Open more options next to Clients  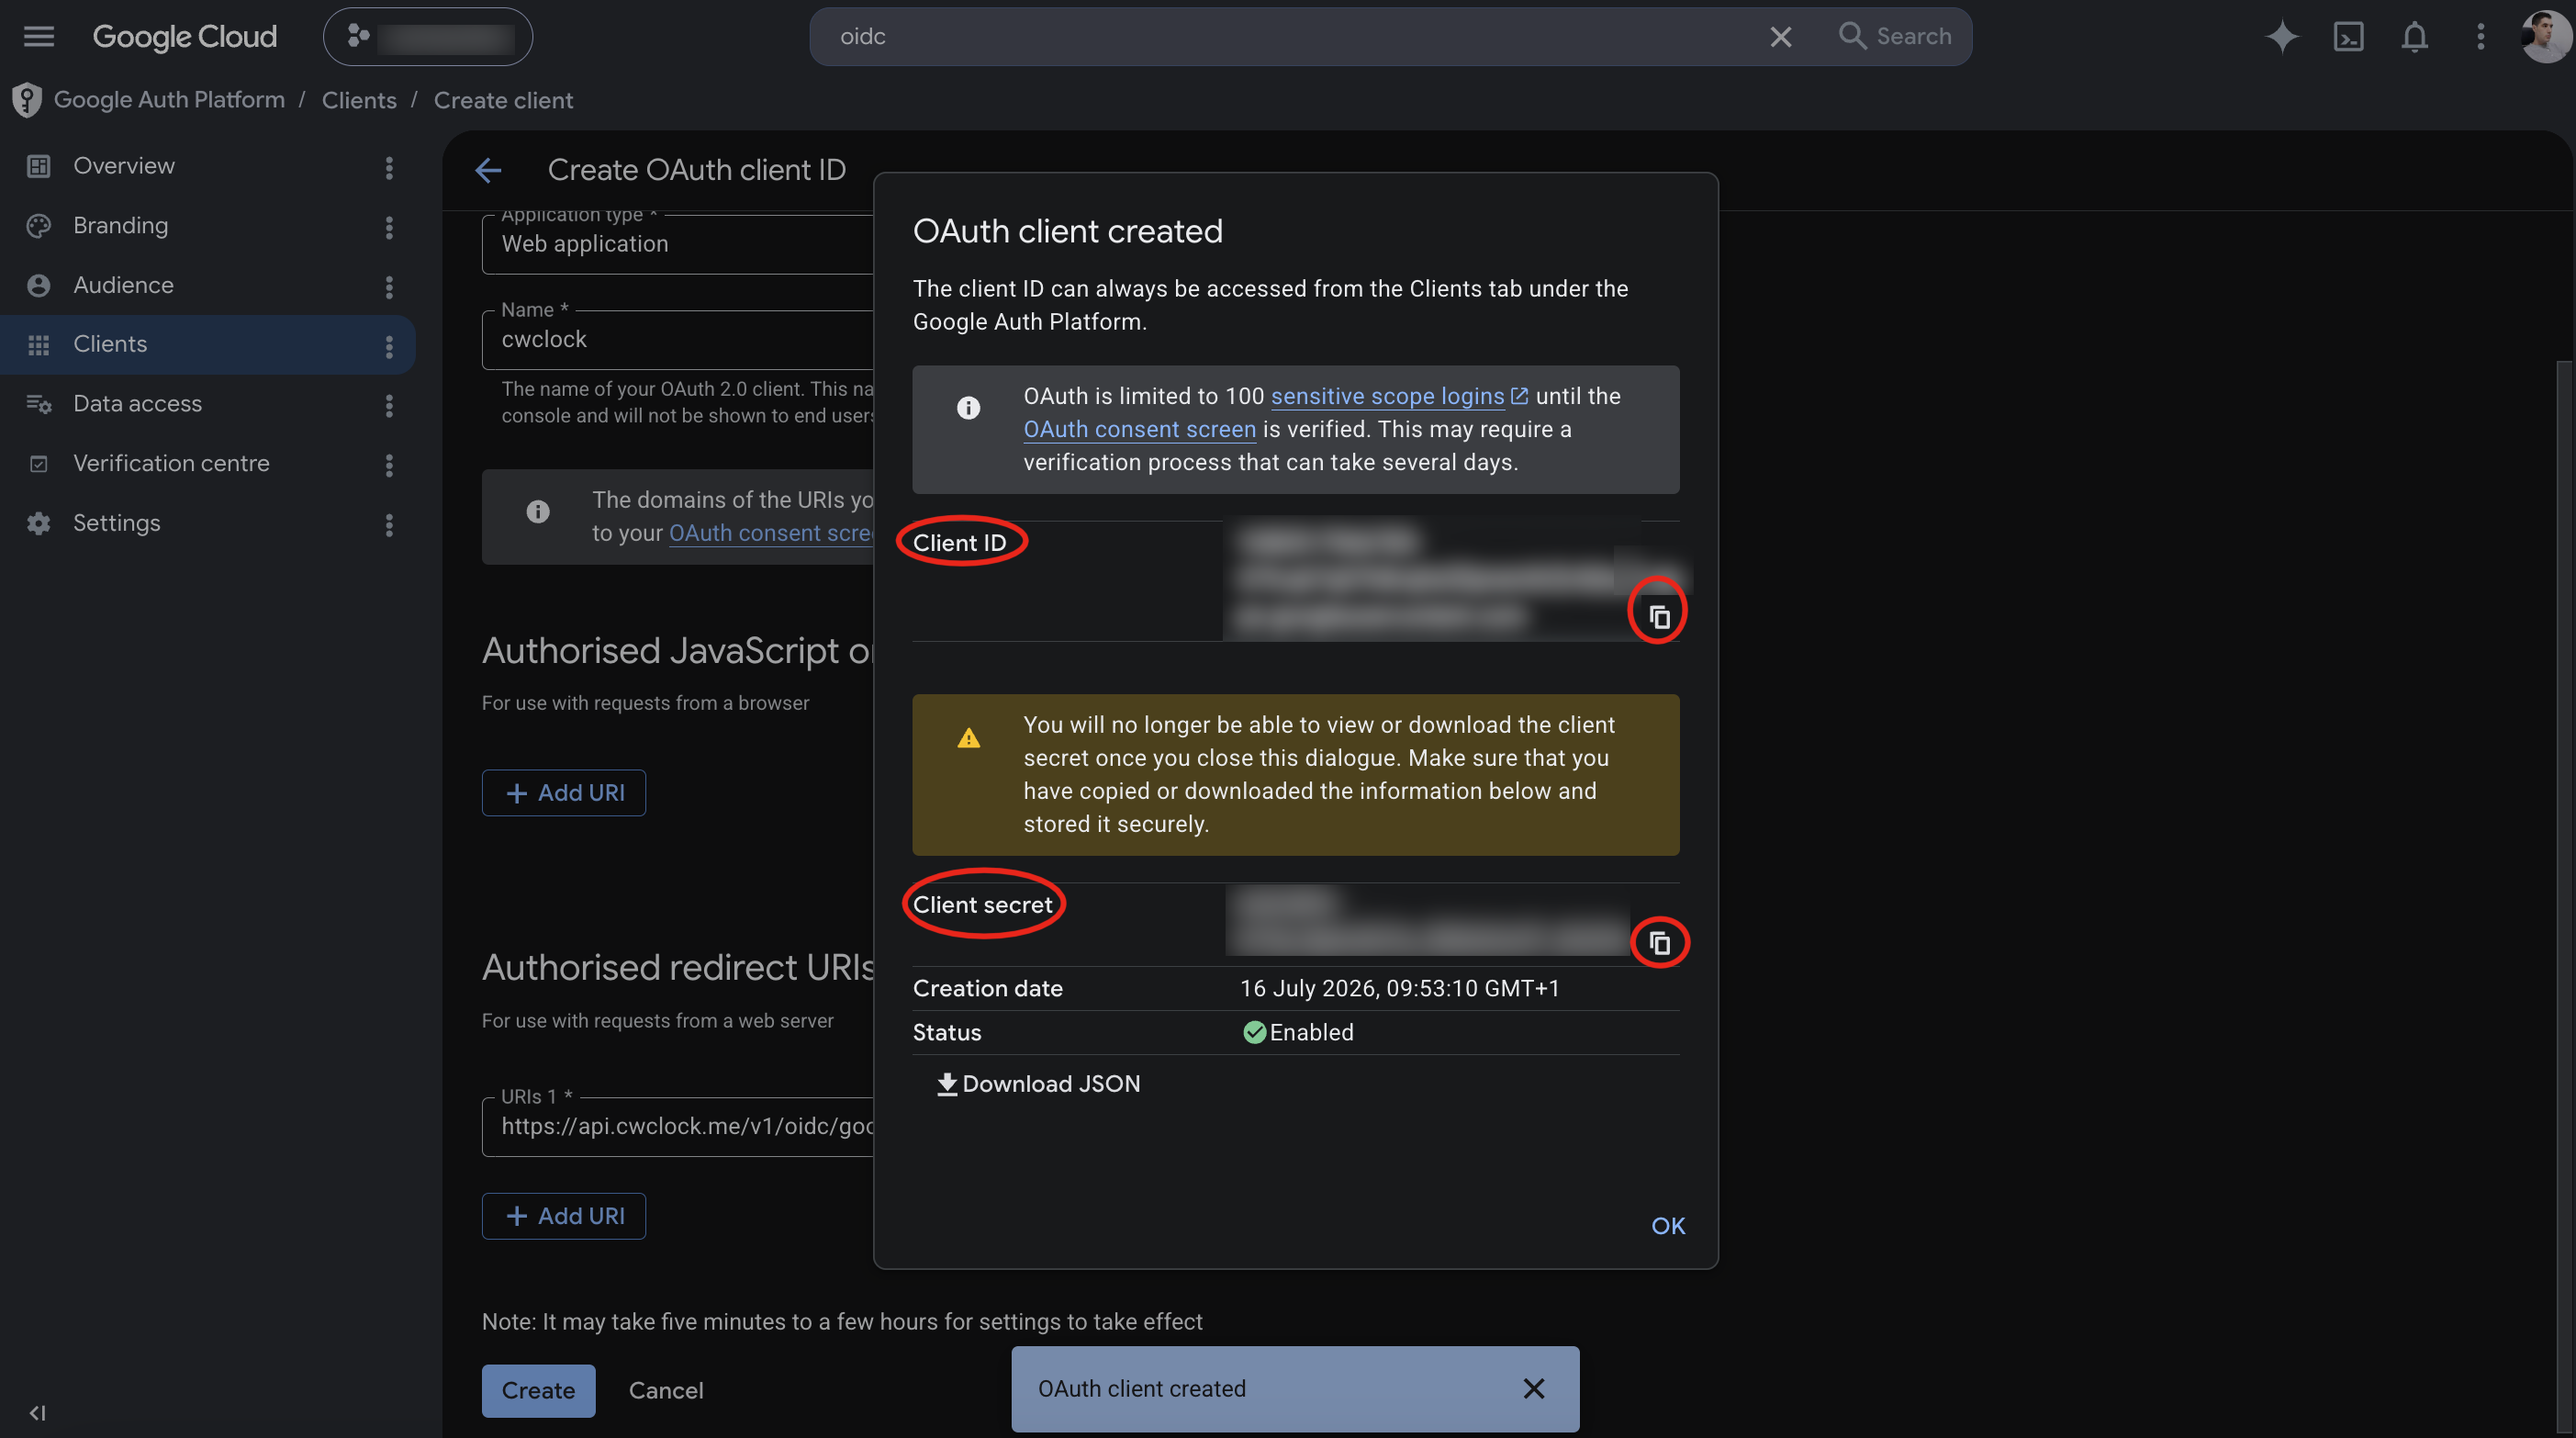click(389, 346)
